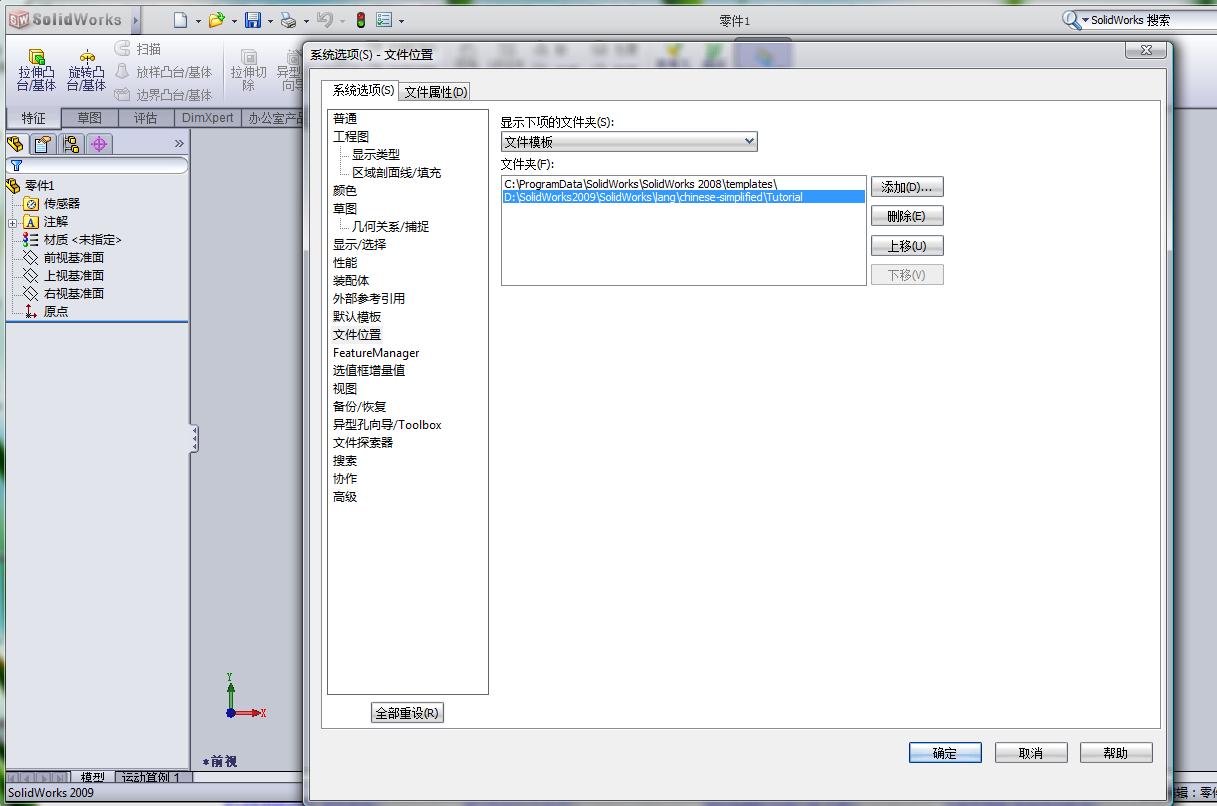This screenshot has height=806, width=1217.
Task: Click the New document icon
Action: point(180,20)
